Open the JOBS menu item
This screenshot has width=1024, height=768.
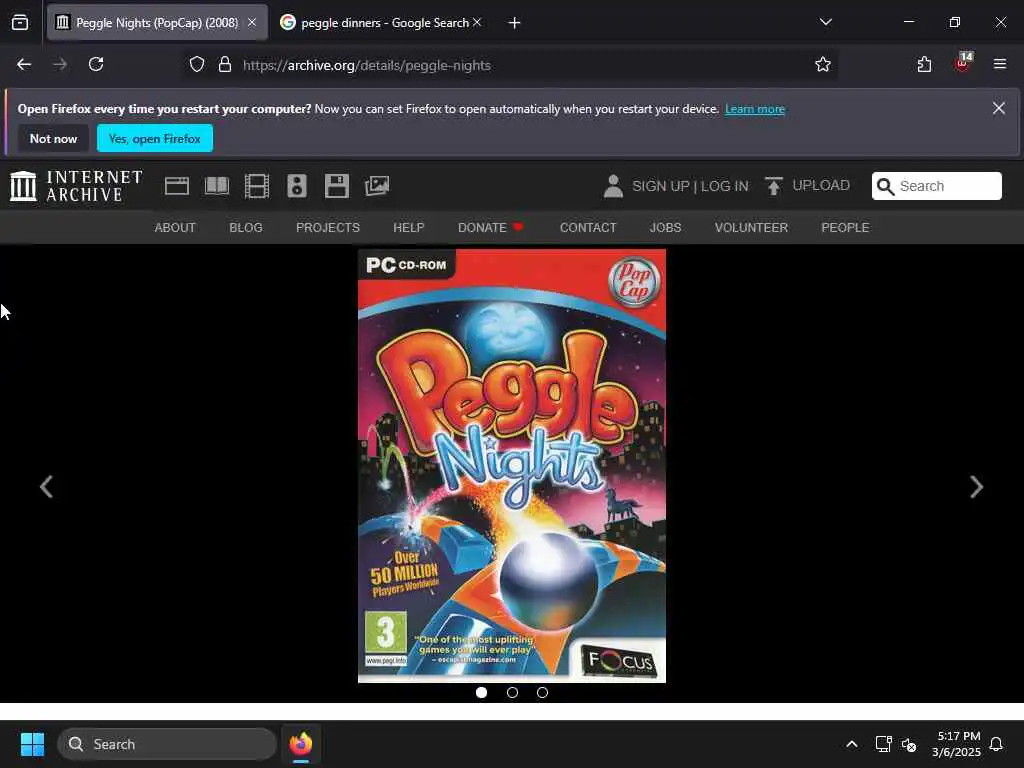[665, 227]
